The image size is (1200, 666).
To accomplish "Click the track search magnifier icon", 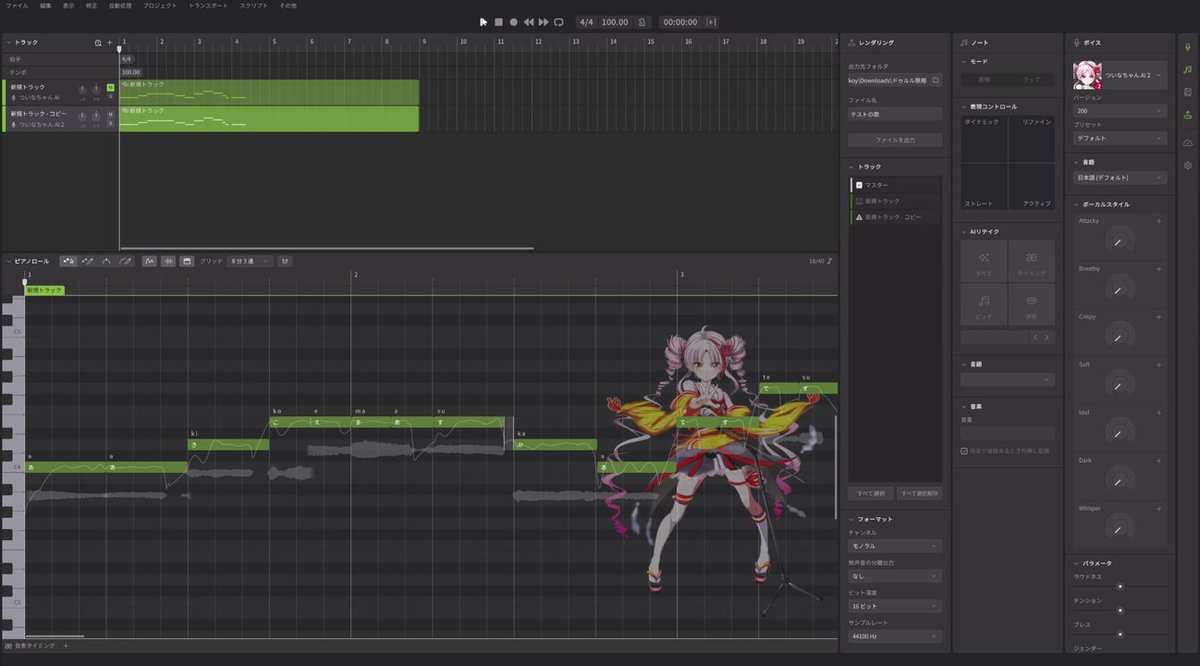I will click(98, 43).
